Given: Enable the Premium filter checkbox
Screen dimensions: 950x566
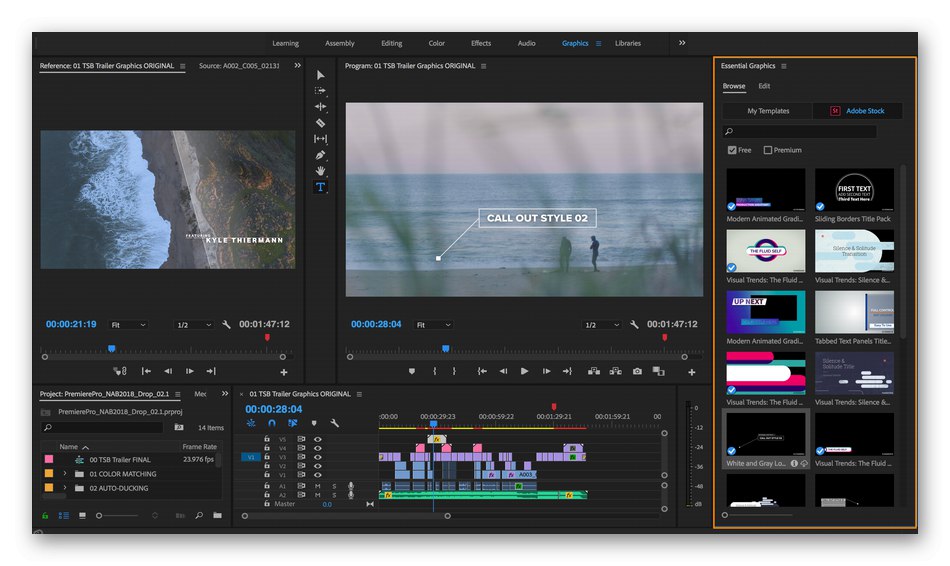Looking at the screenshot, I should coord(768,150).
